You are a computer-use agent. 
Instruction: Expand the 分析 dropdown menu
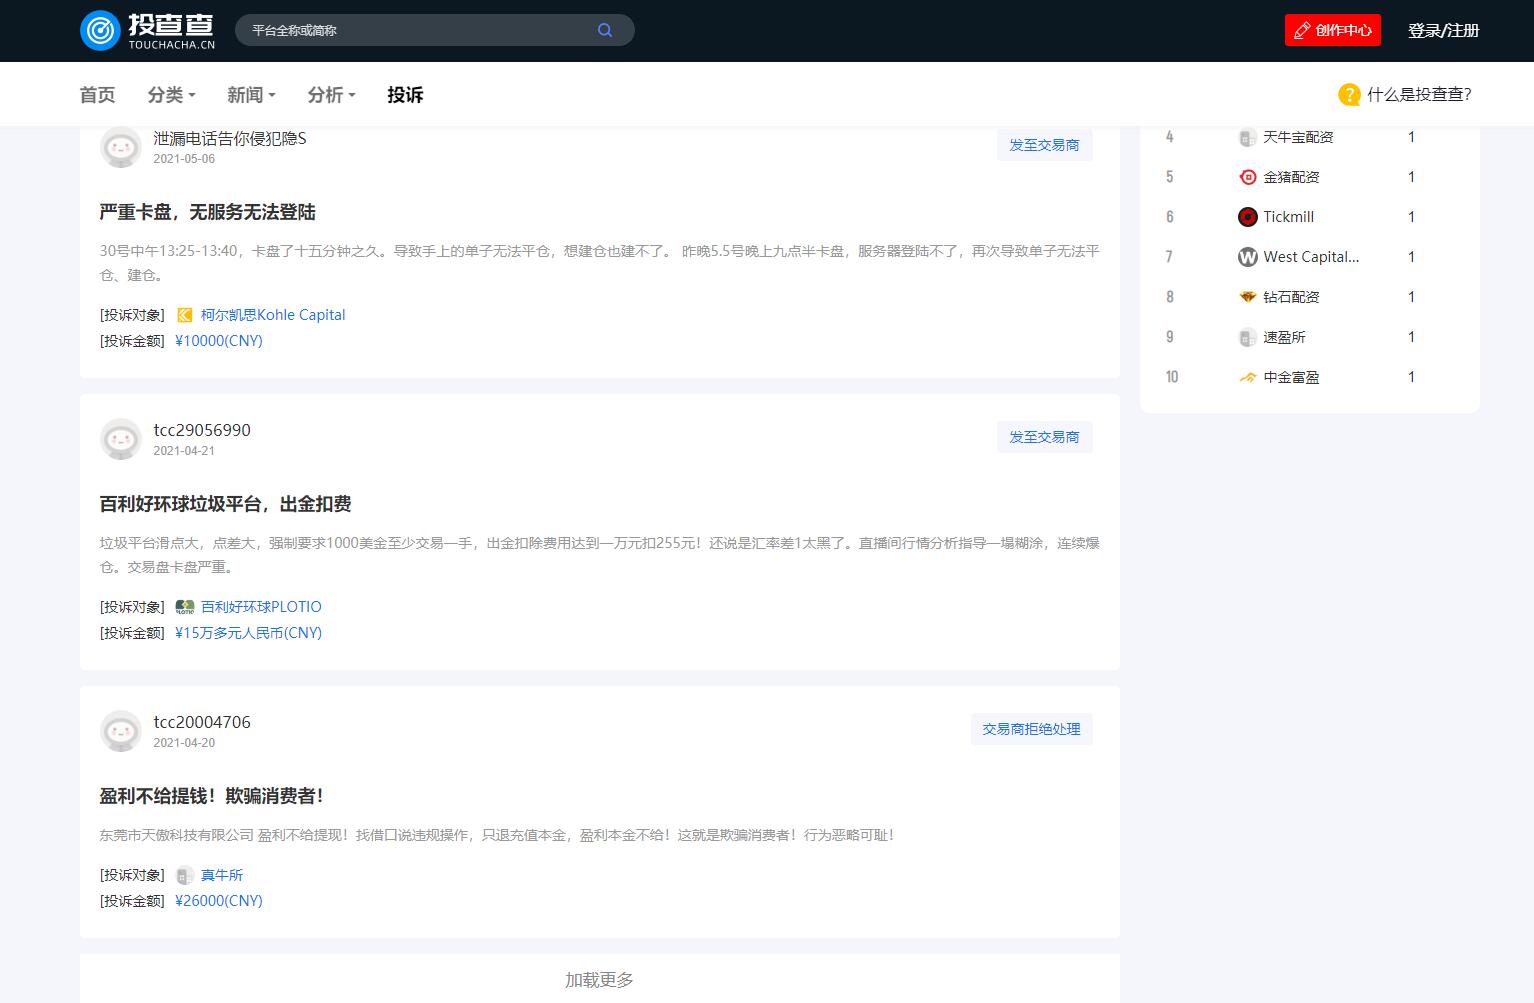[x=331, y=95]
